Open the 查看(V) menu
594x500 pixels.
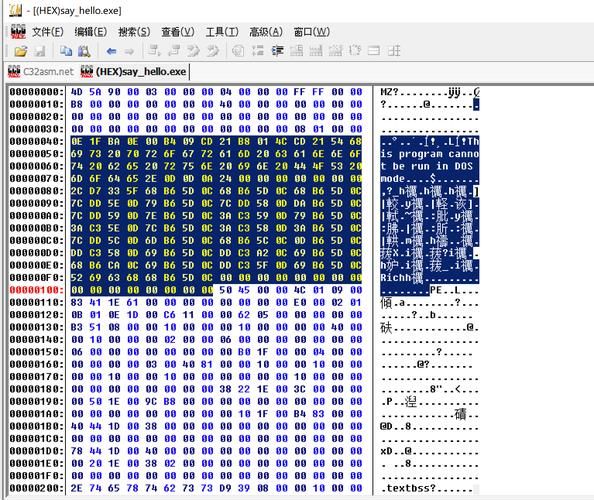pos(178,32)
